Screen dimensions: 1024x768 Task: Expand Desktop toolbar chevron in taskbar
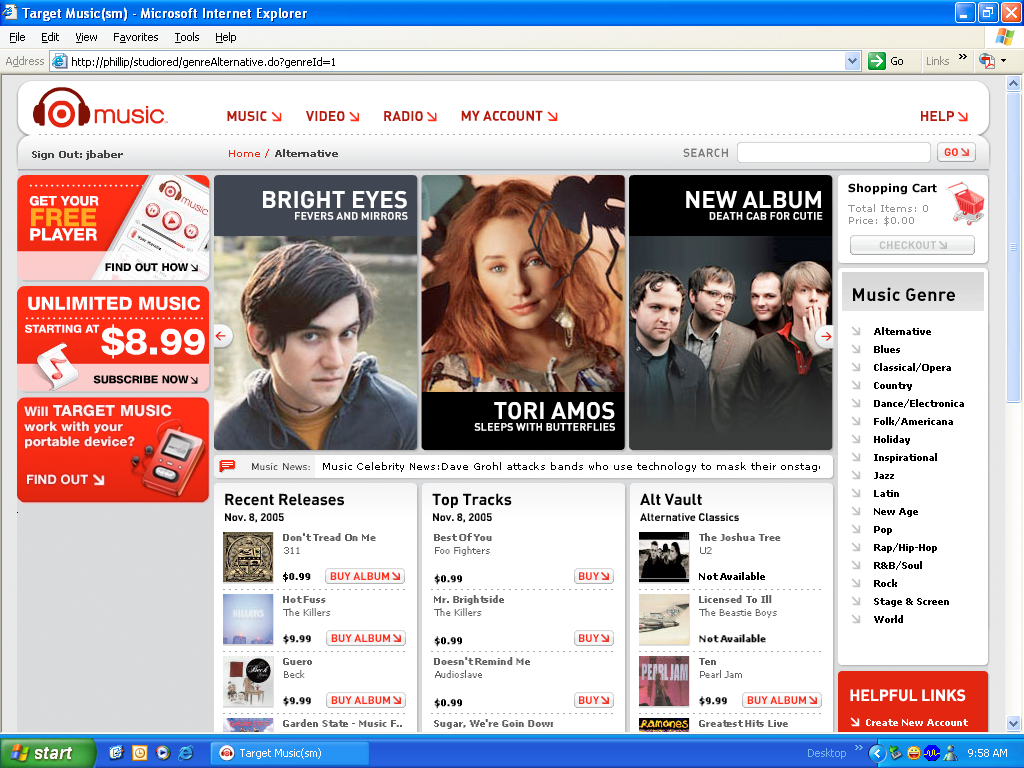coord(858,748)
